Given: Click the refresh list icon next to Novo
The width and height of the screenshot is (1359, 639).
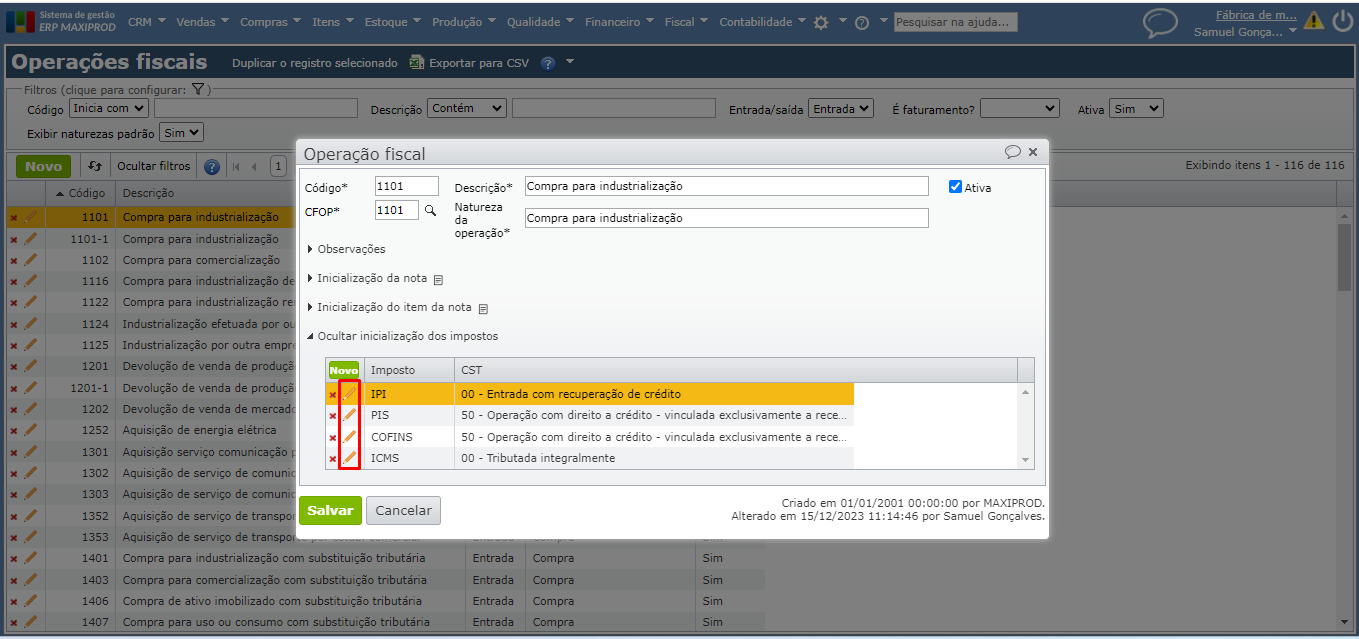Looking at the screenshot, I should click(x=95, y=166).
